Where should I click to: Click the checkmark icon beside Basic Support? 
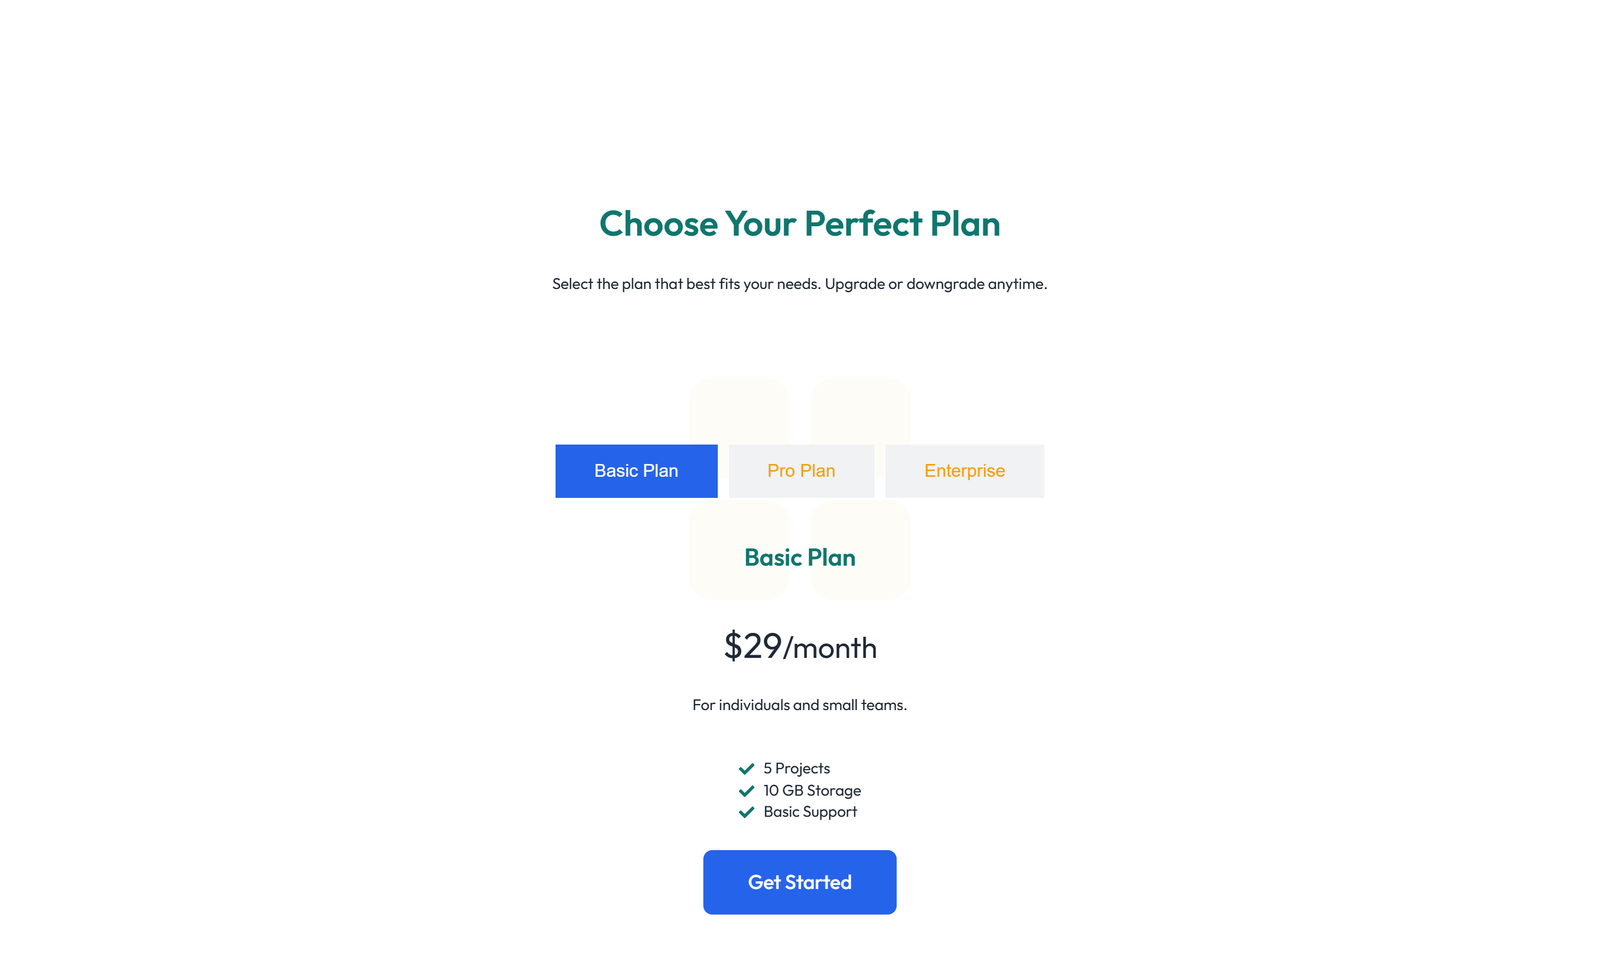click(x=746, y=812)
